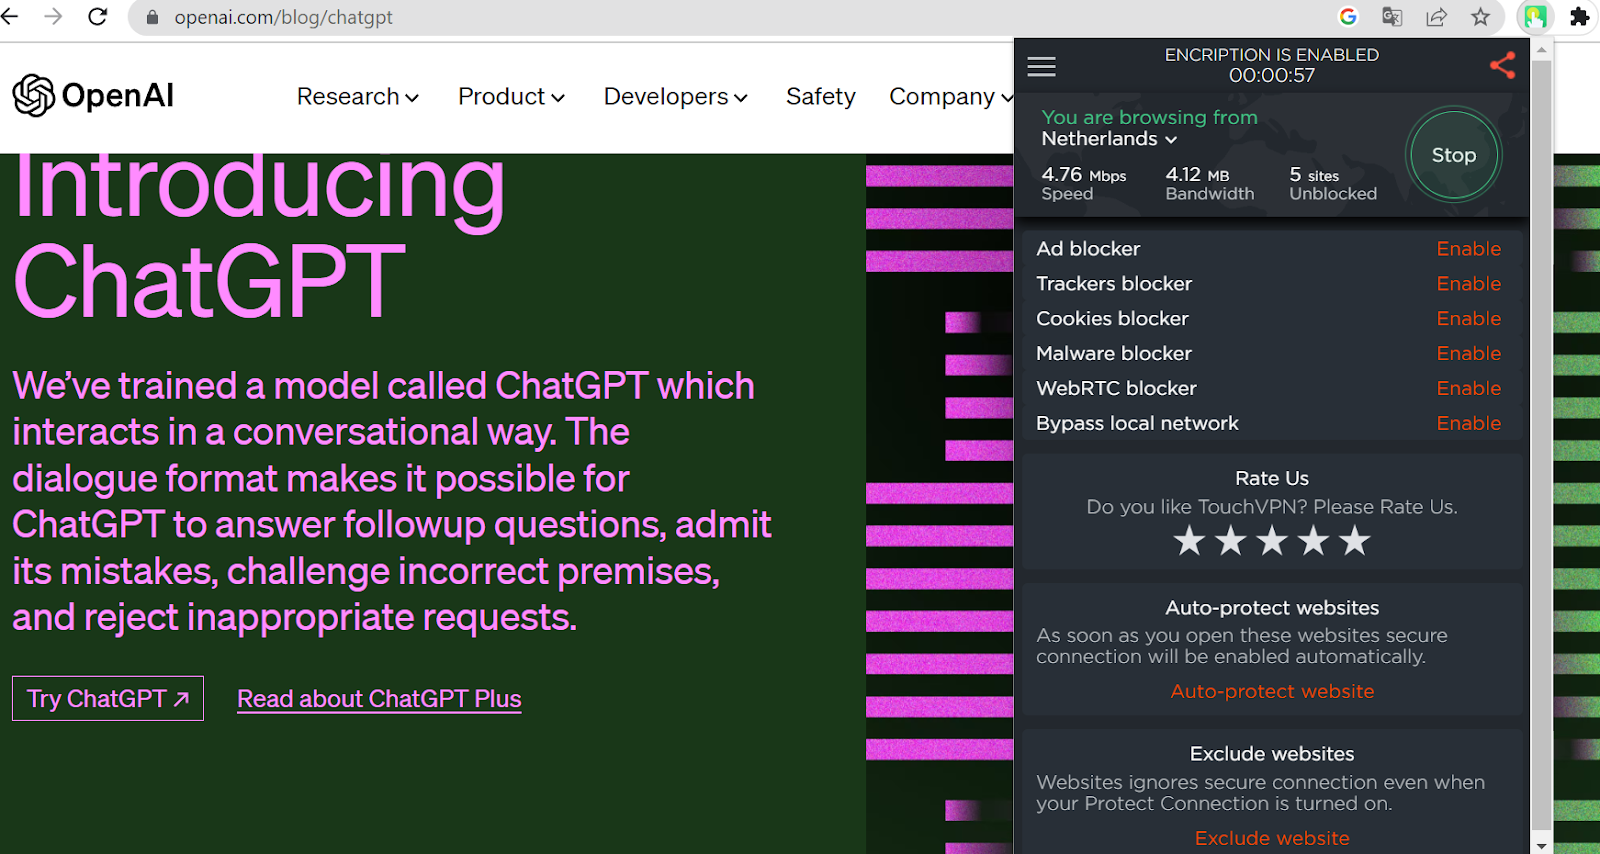Open the Safety nav item

820,97
